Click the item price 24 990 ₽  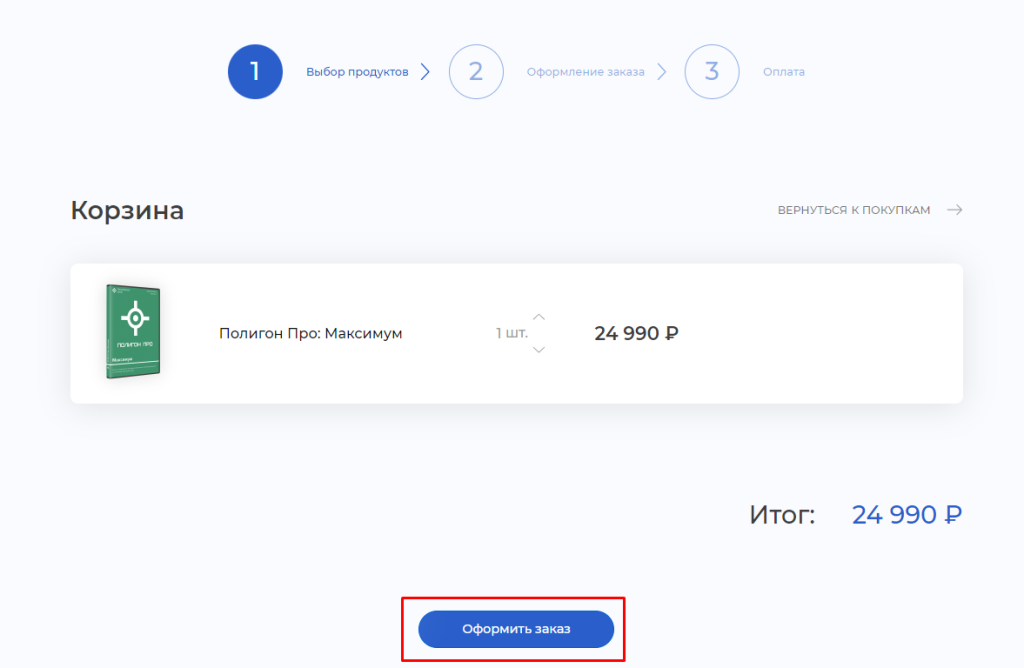pos(636,333)
